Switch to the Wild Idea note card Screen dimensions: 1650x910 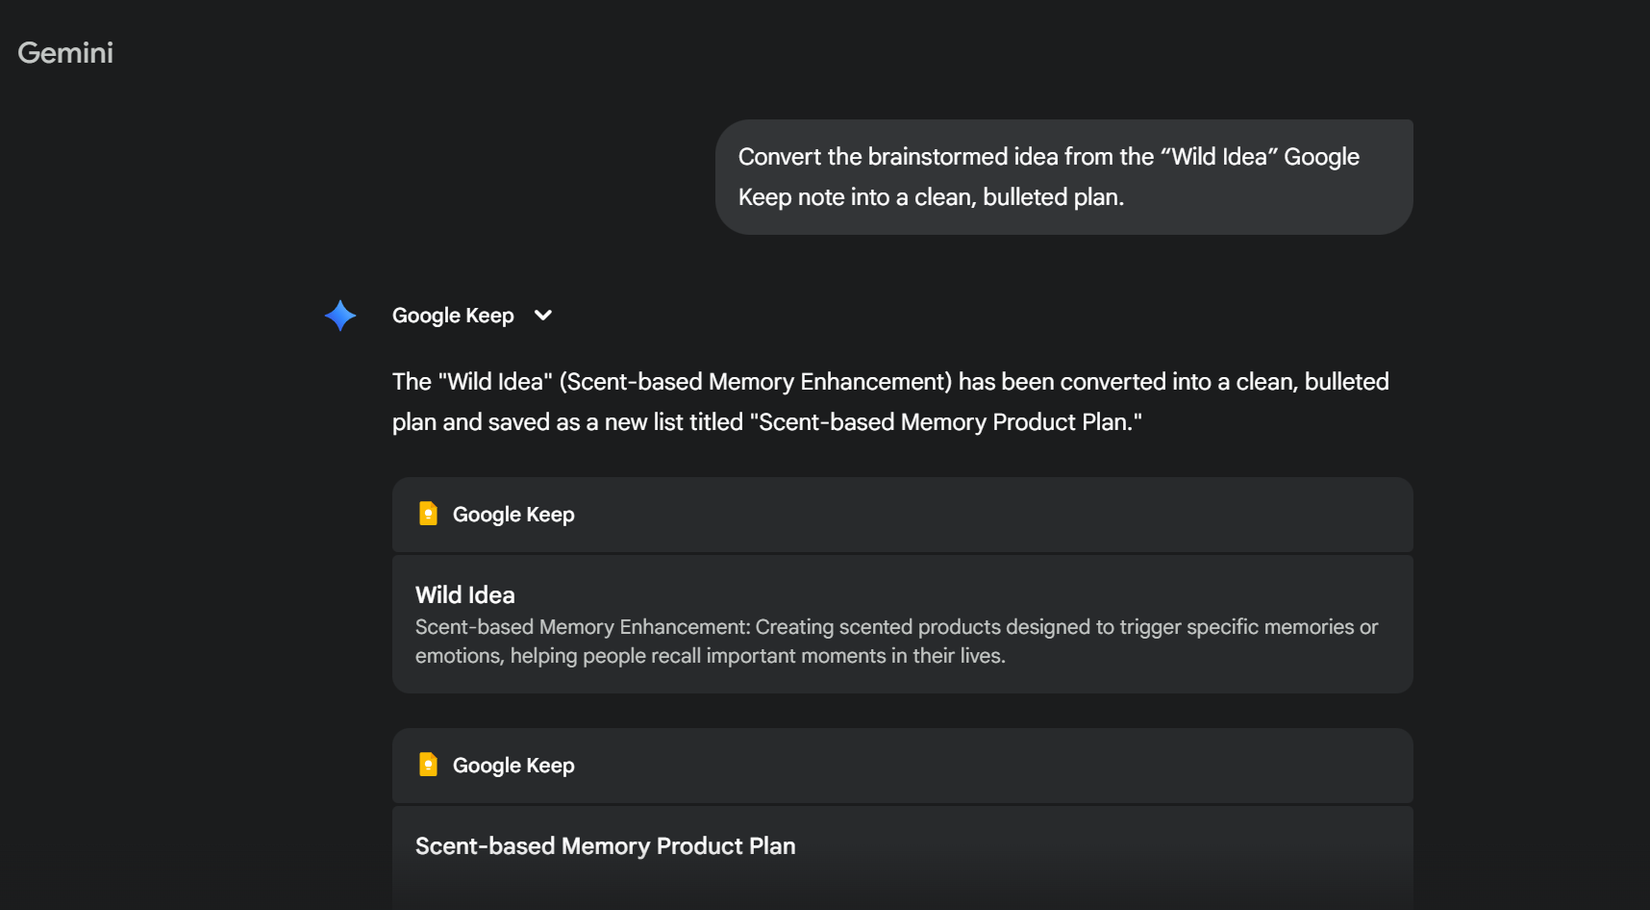point(900,624)
